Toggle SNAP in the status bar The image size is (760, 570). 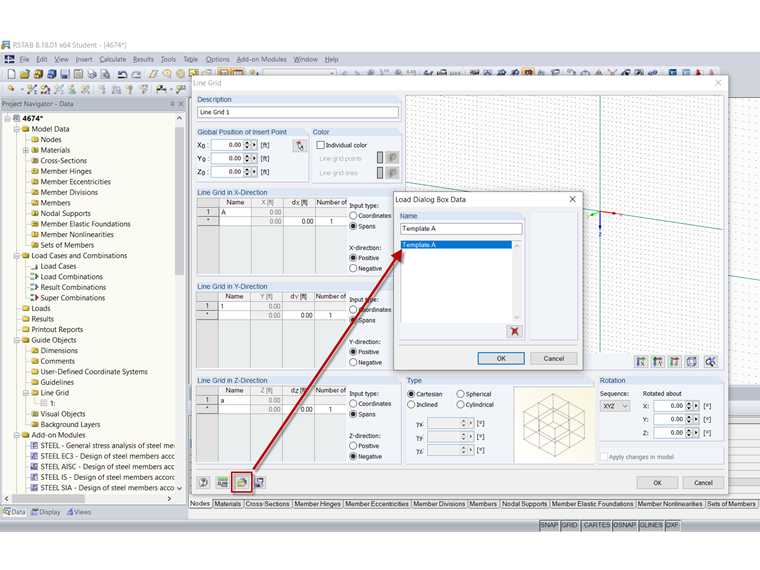tap(549, 525)
